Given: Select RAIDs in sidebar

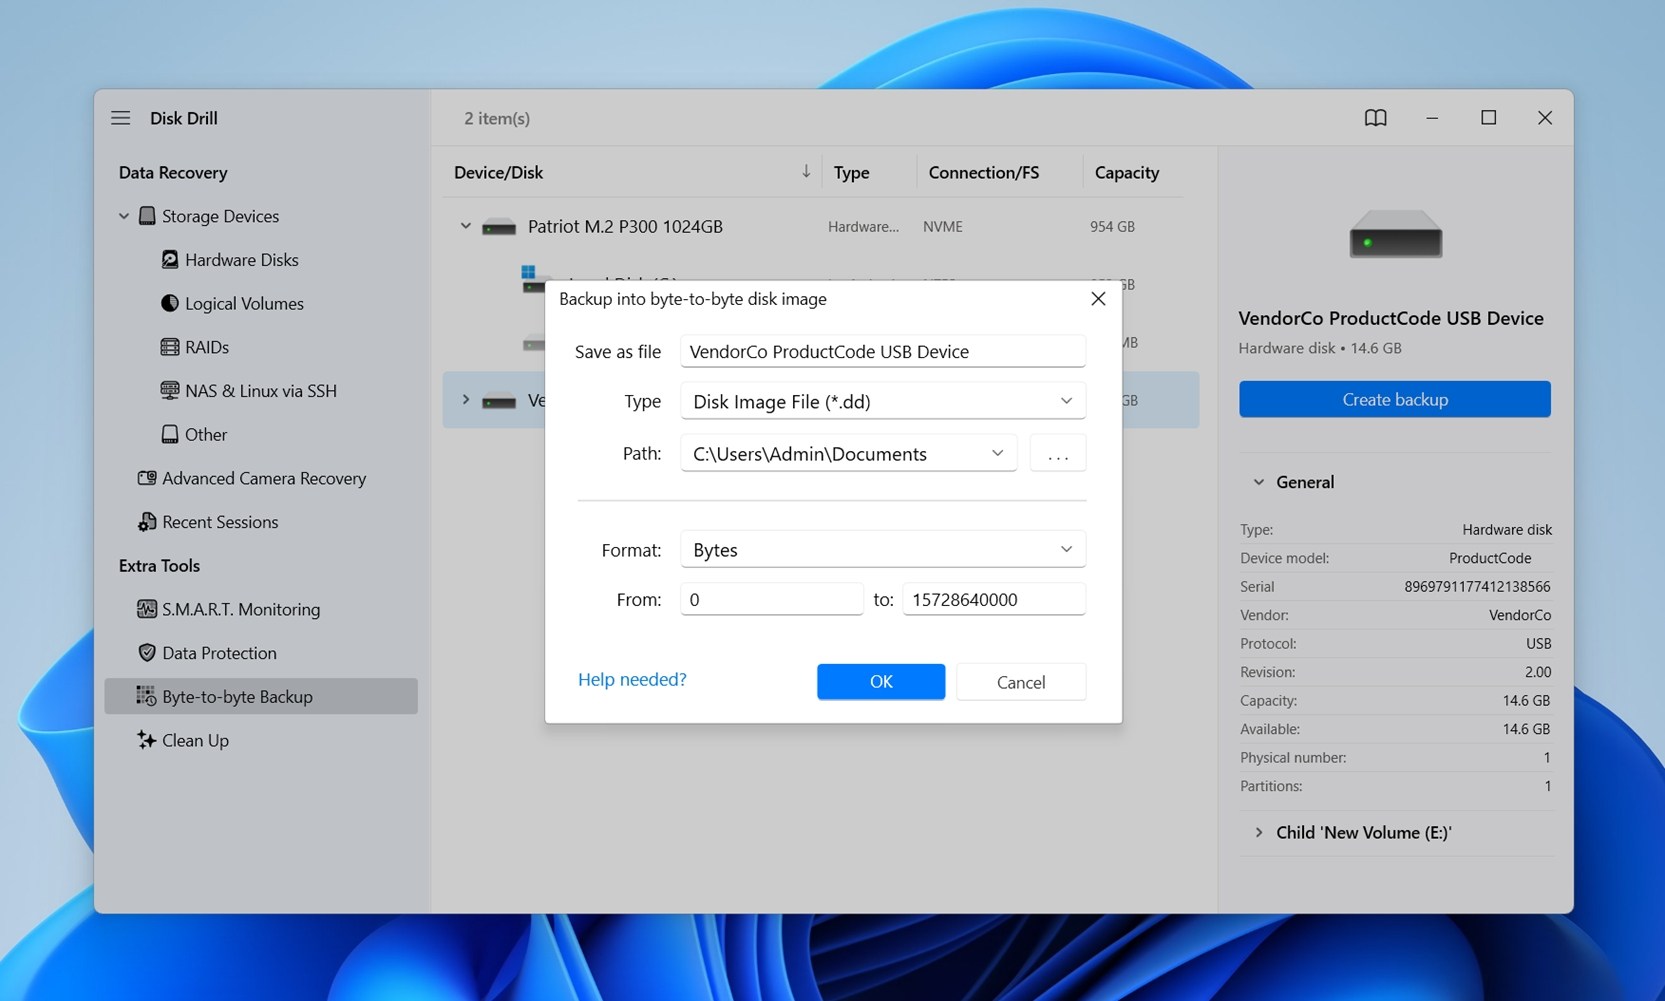Looking at the screenshot, I should point(207,347).
